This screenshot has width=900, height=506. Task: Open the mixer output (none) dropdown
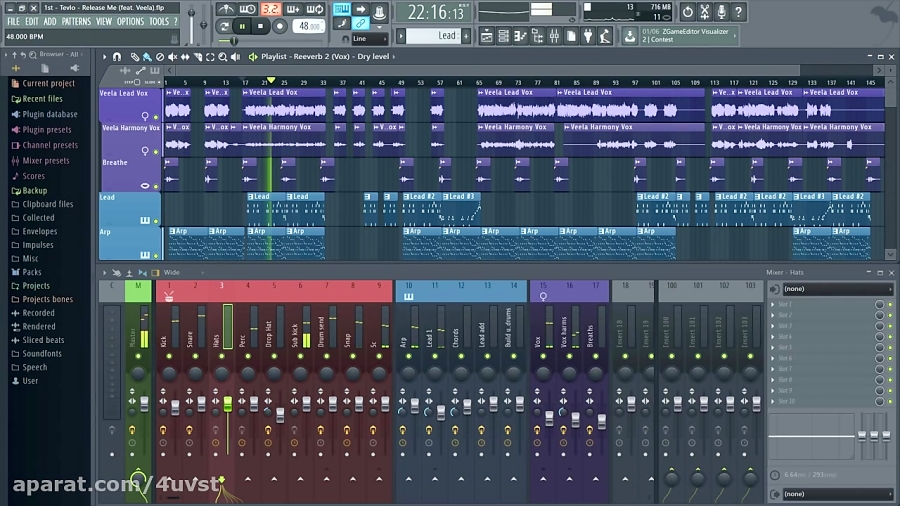[837, 494]
